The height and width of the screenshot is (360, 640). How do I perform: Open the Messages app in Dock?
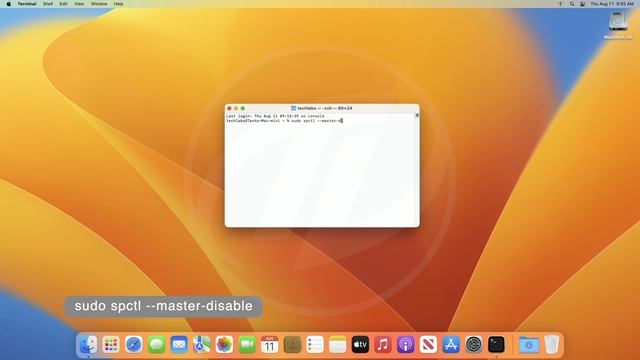(x=156, y=345)
